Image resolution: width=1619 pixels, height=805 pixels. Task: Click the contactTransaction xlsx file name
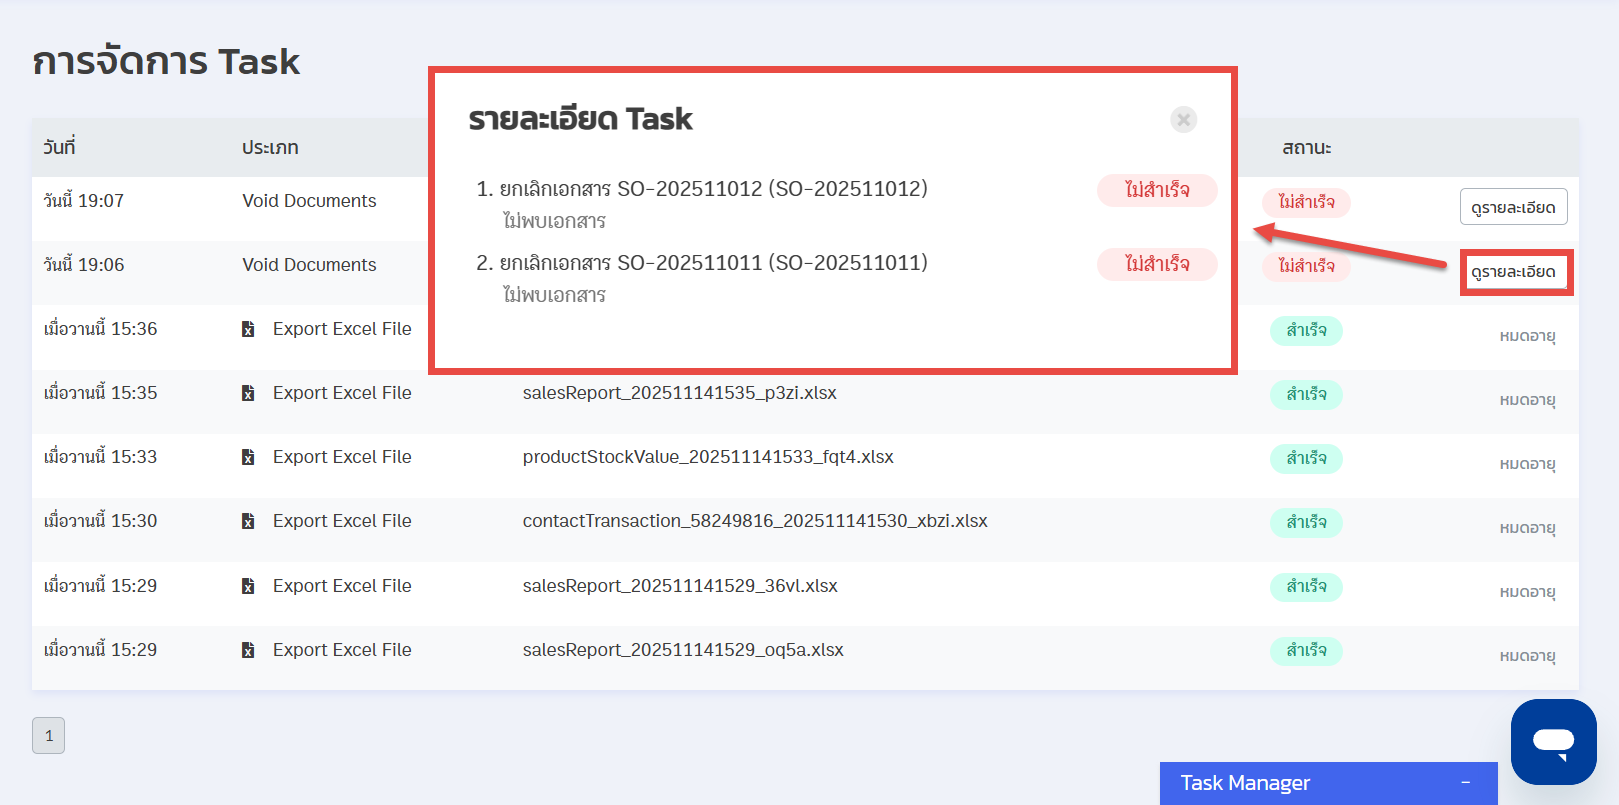tap(754, 521)
